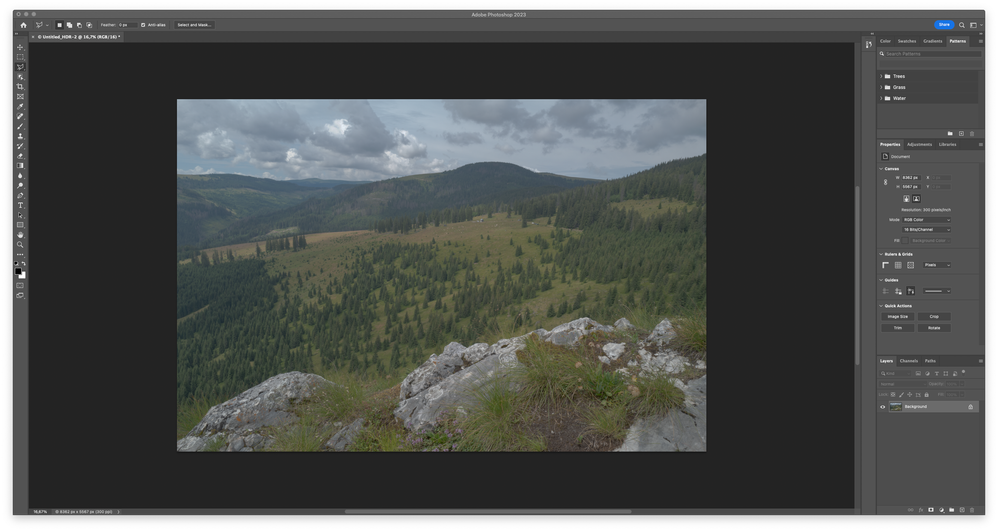This screenshot has height=531, width=998.
Task: Select the Pen tool
Action: click(x=20, y=195)
